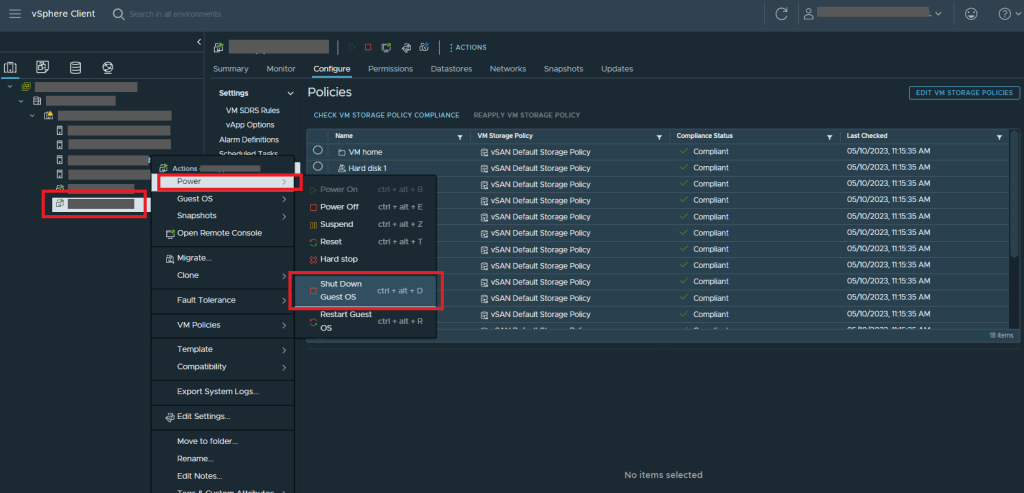This screenshot has height=493, width=1024.
Task: Select the VM home radio button
Action: point(318,151)
